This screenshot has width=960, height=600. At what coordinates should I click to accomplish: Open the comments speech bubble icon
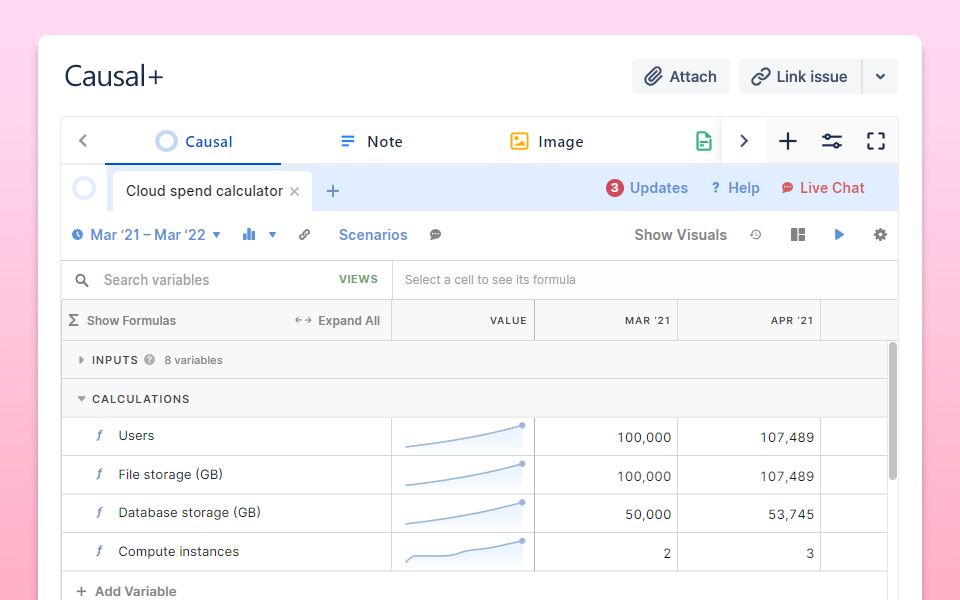[436, 235]
